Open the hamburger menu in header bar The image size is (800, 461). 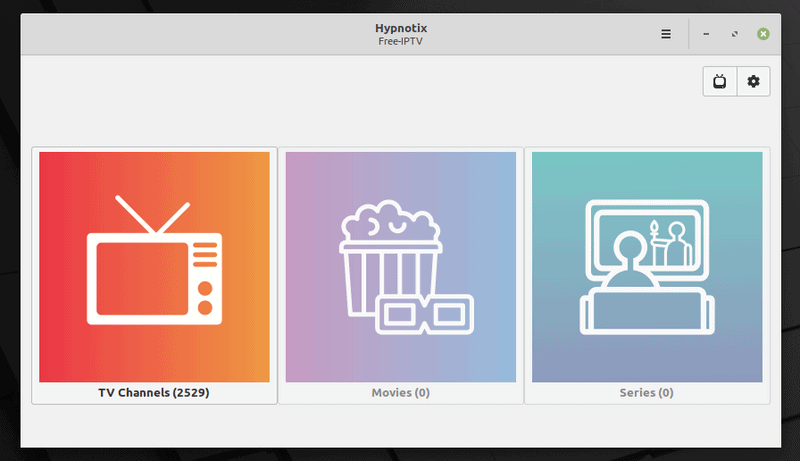tap(666, 34)
